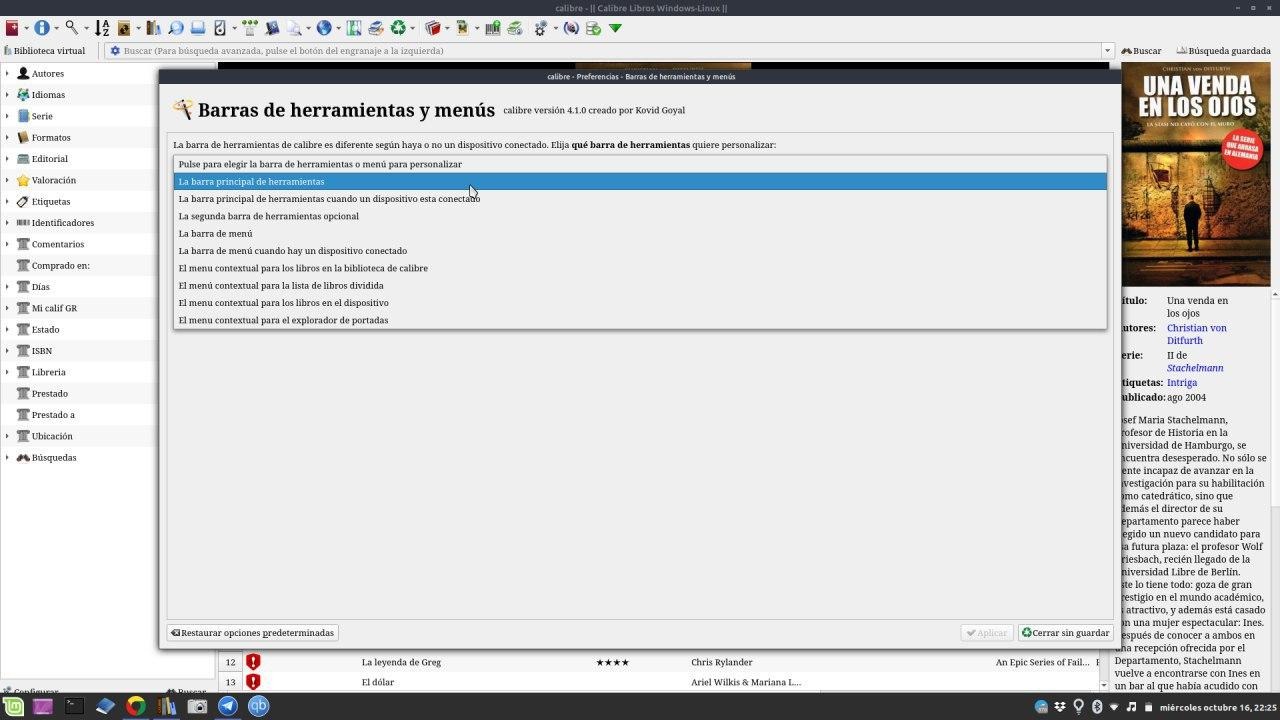
Task: Click the Ubicación item in tag browser
Action: (52, 436)
